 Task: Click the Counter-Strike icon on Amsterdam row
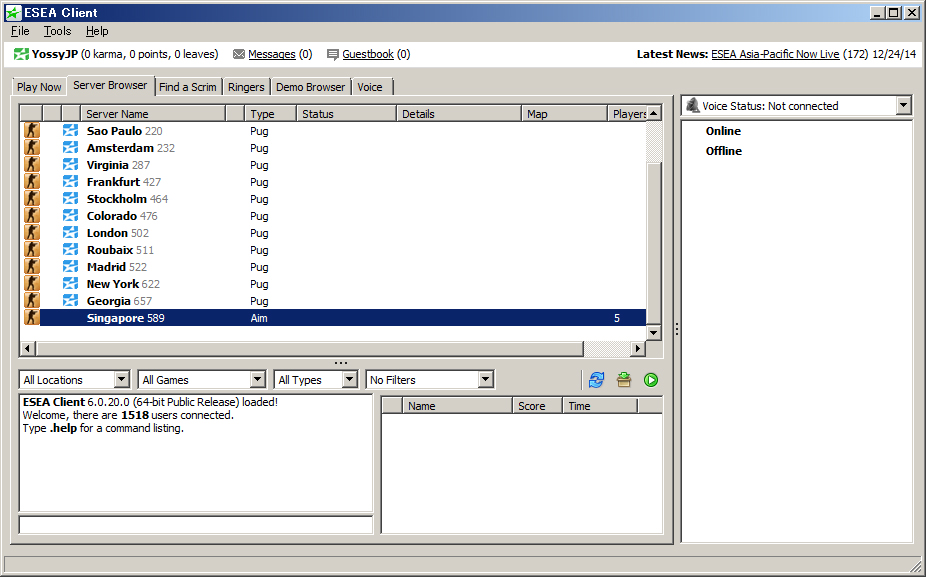[x=32, y=148]
